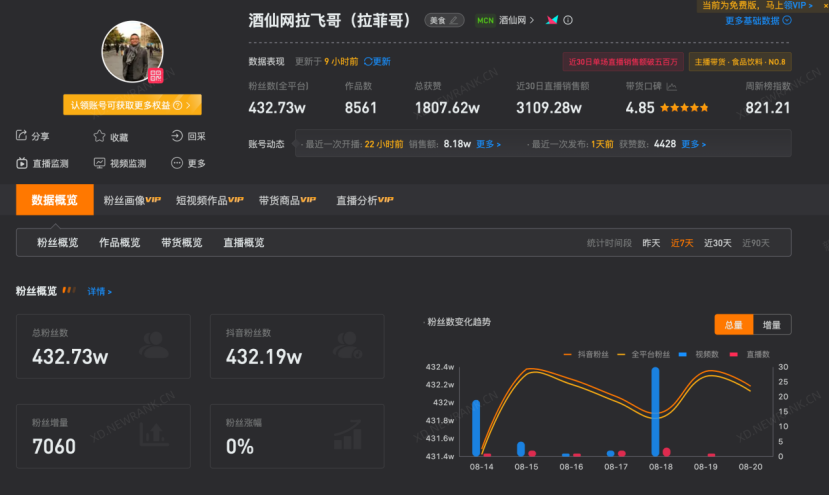Click the 432.73w total fans value card

(x=103, y=346)
